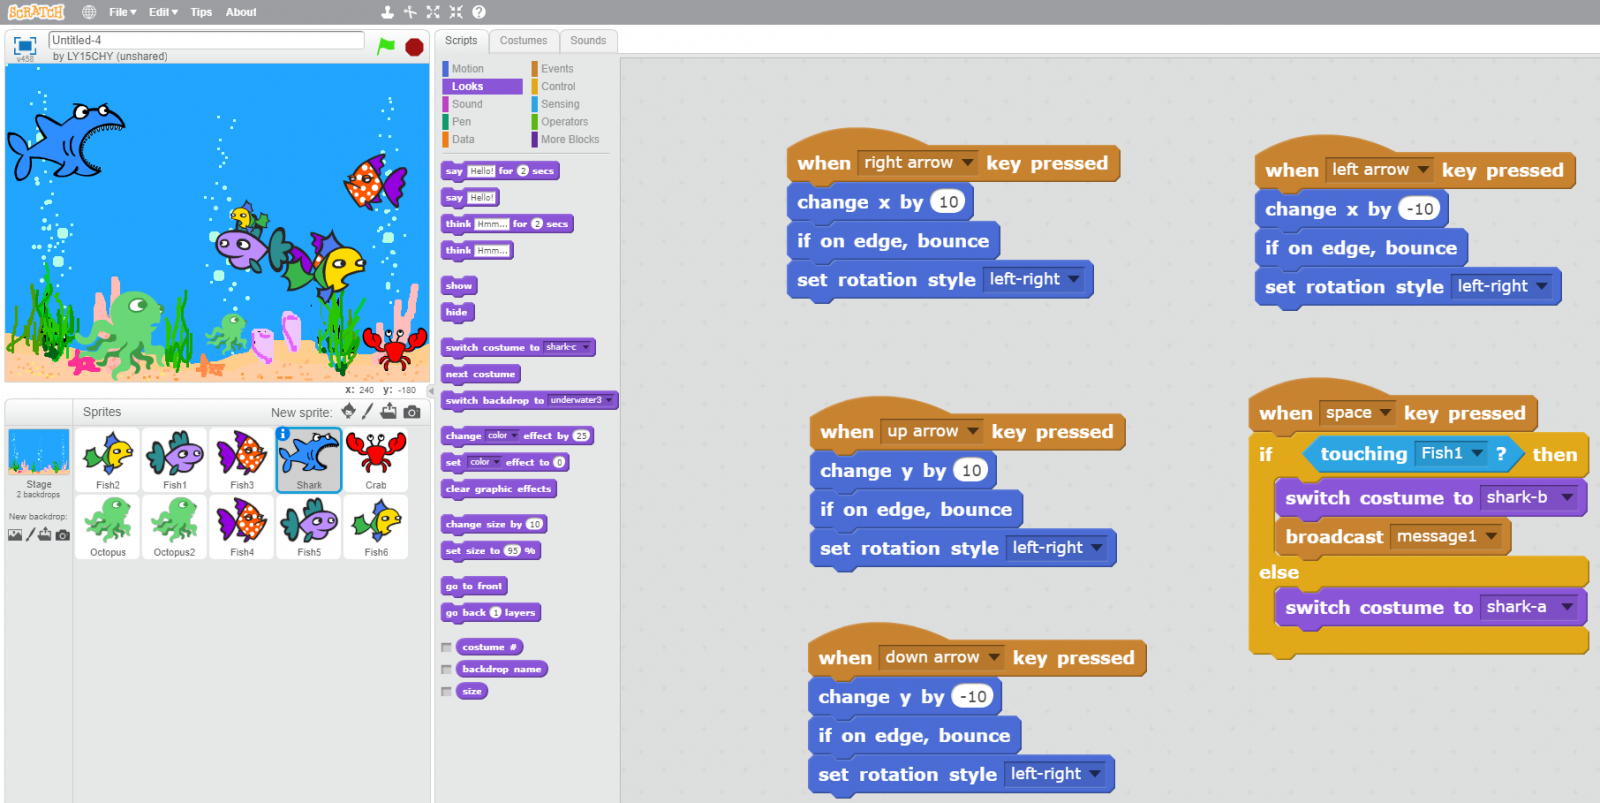Viewport: 1600px width, 803px height.
Task: Enable the costume # reporter checkbox
Action: pyautogui.click(x=446, y=648)
